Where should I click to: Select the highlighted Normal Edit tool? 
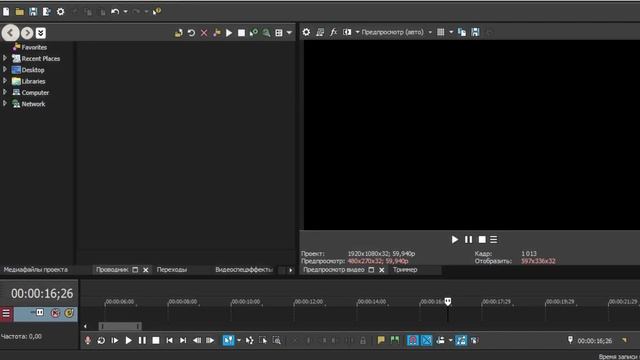(228, 340)
